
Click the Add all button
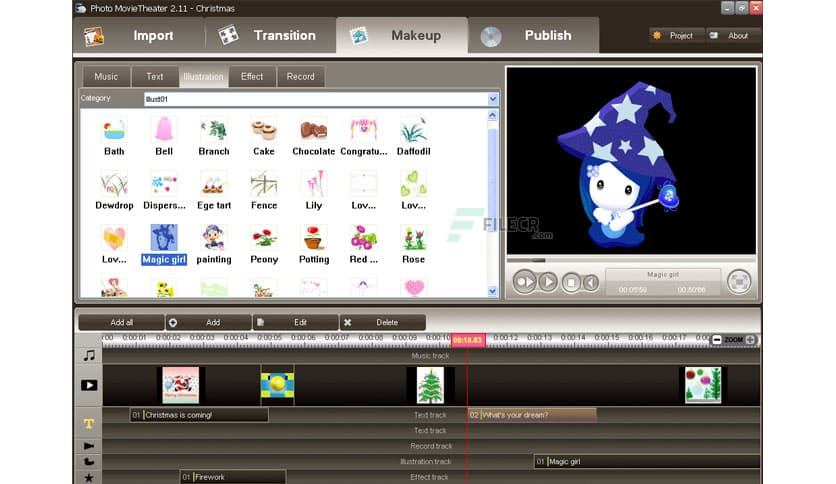tap(122, 322)
